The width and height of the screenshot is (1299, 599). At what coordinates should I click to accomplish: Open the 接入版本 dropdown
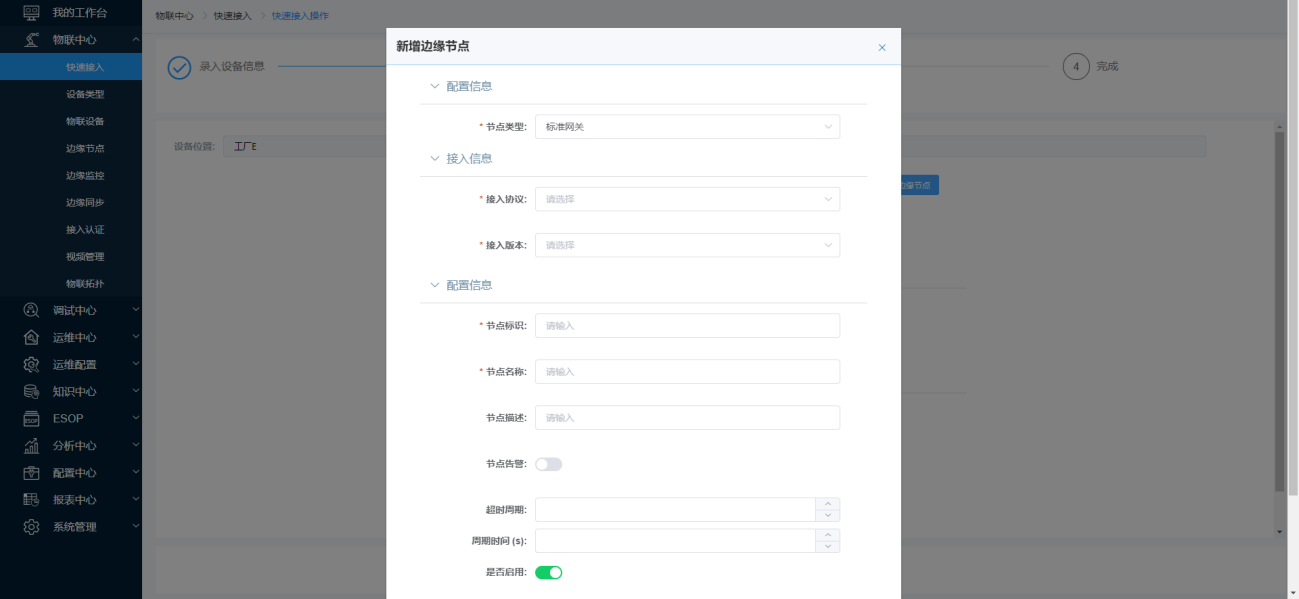(687, 245)
